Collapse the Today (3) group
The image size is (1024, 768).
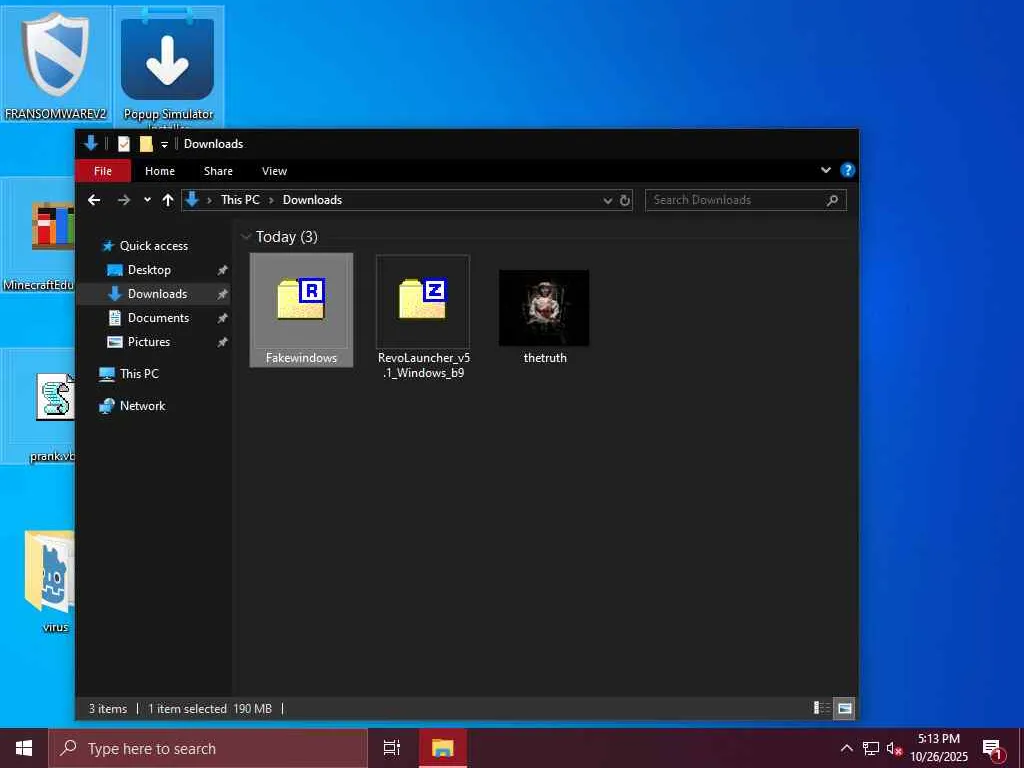[x=246, y=237]
